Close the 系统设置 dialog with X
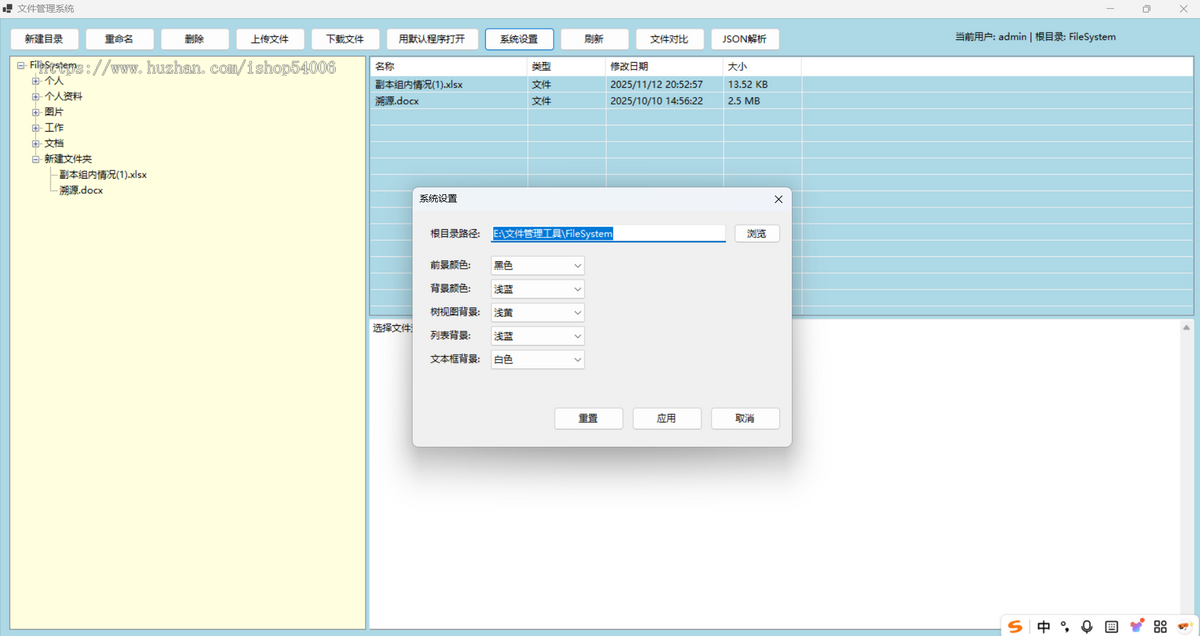Screen dimensions: 1200x636 click(778, 199)
